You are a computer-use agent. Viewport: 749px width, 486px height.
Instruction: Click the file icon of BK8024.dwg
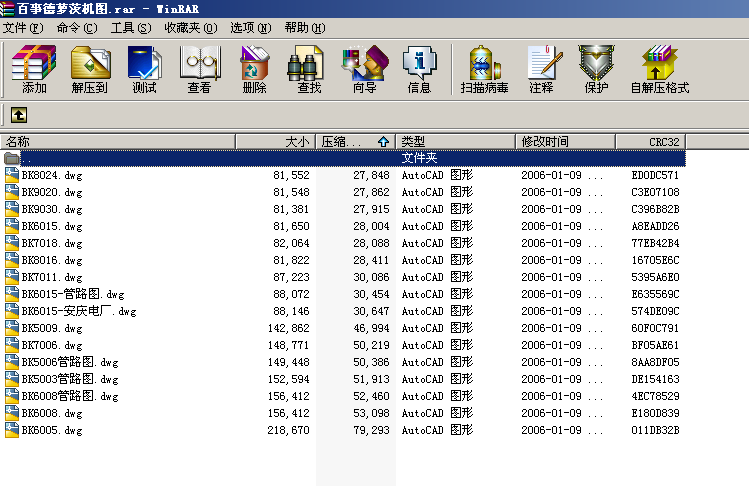point(11,175)
